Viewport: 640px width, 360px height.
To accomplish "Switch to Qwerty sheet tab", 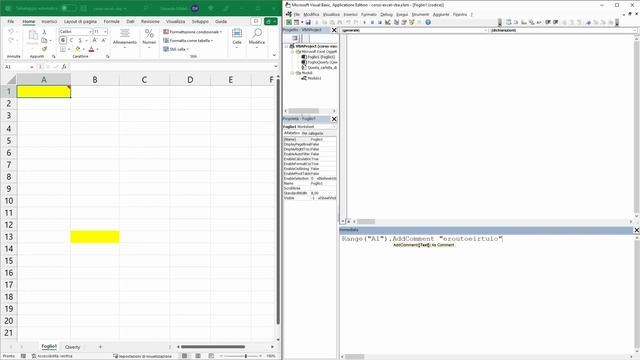I will [73, 347].
